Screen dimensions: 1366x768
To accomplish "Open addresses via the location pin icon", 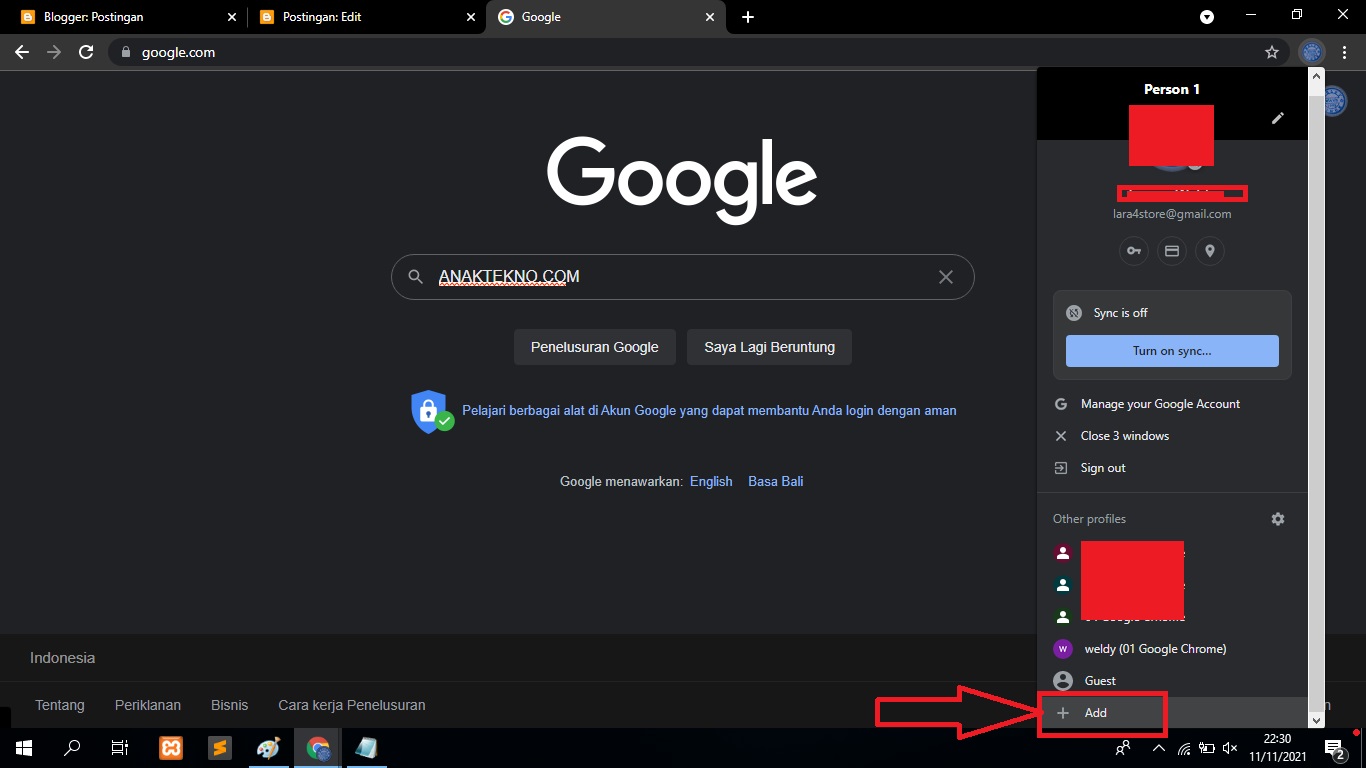I will (x=1209, y=251).
